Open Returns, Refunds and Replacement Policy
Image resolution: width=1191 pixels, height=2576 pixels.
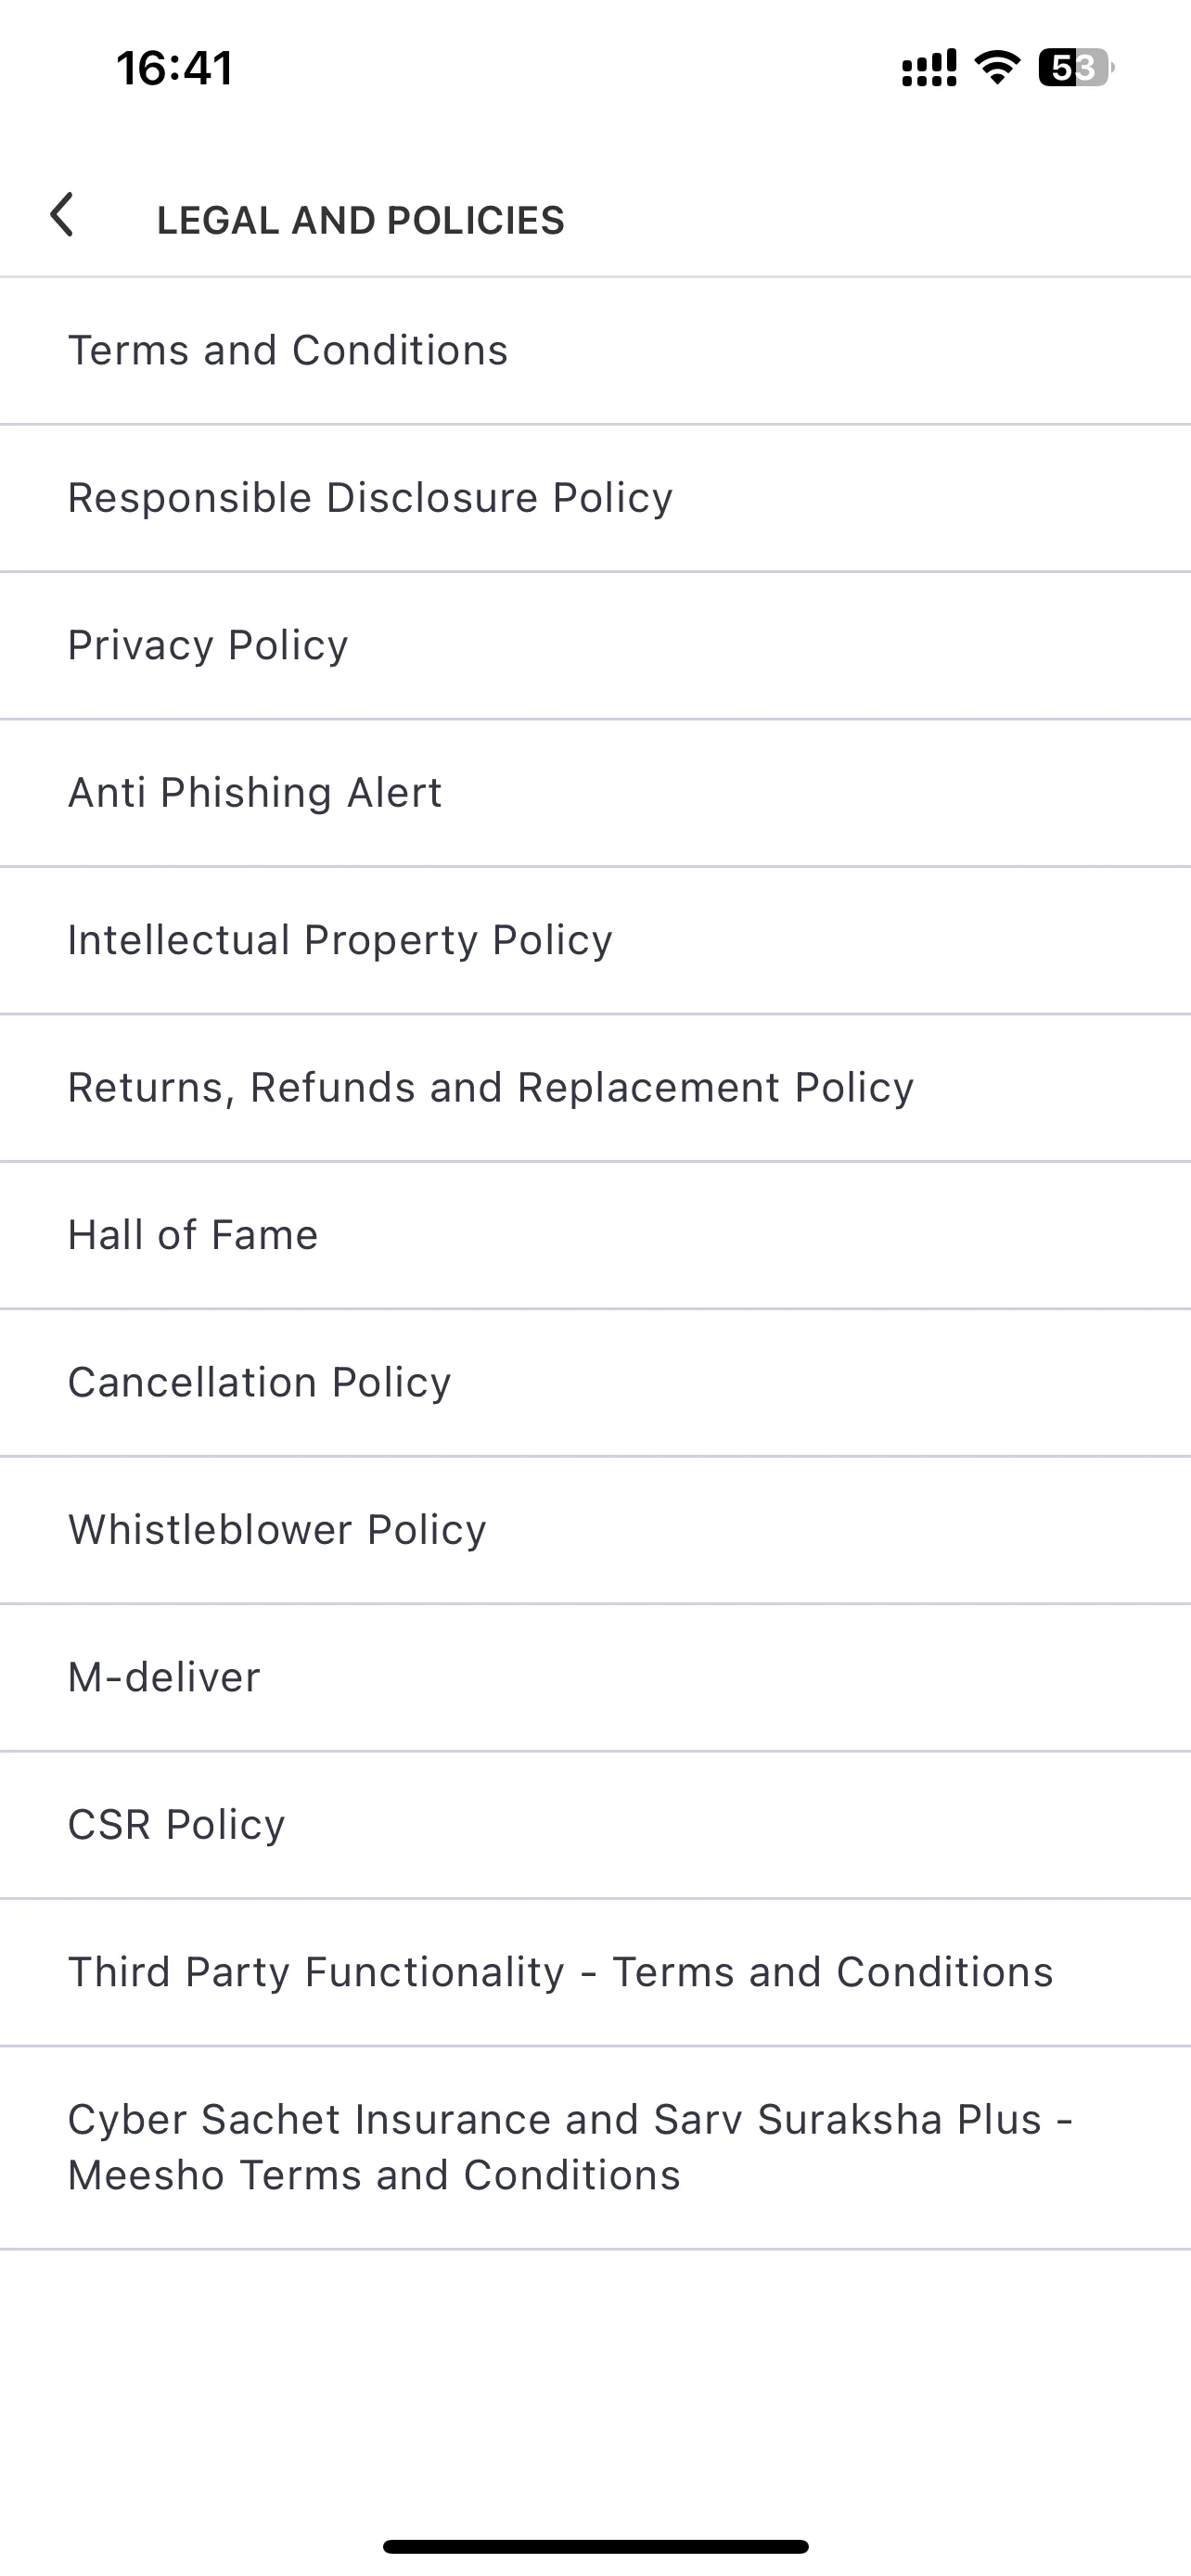click(x=595, y=1088)
